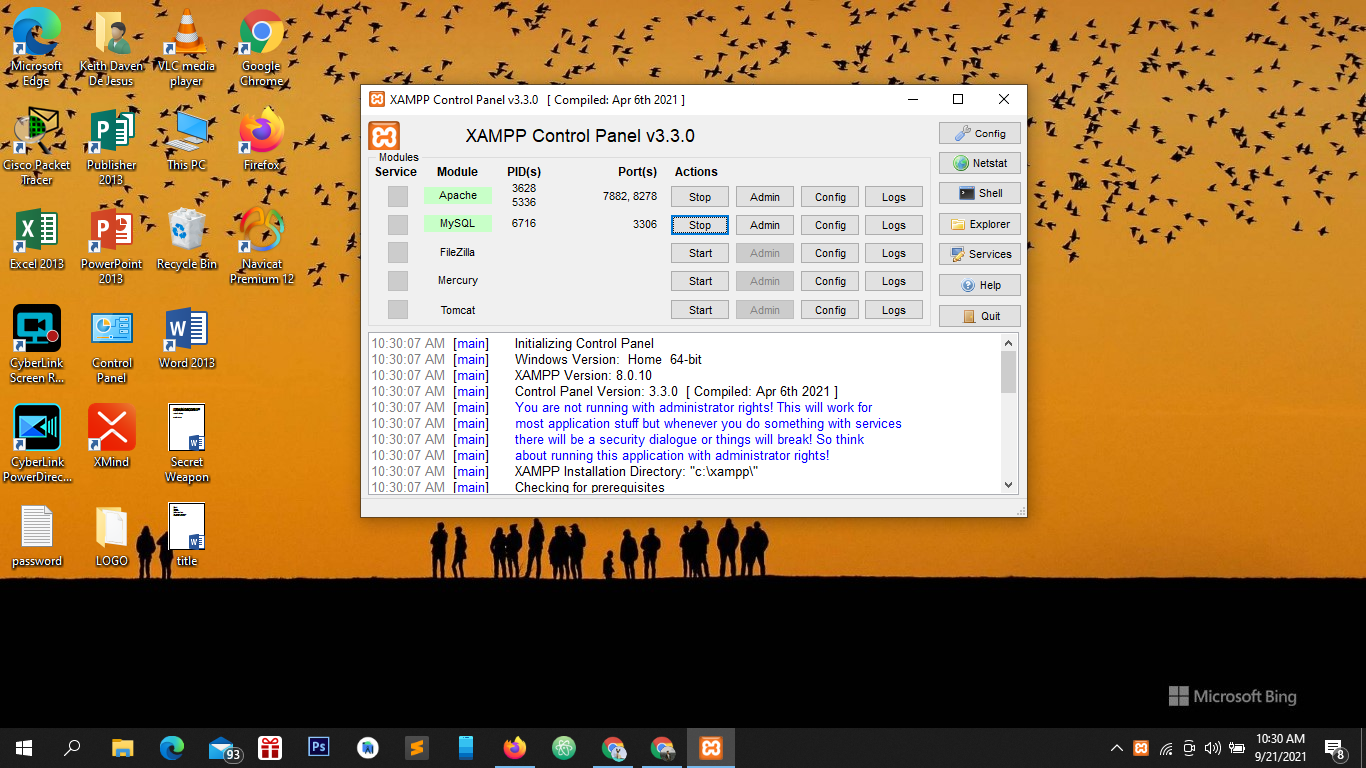
Task: Open Config options for Apache
Action: point(830,197)
